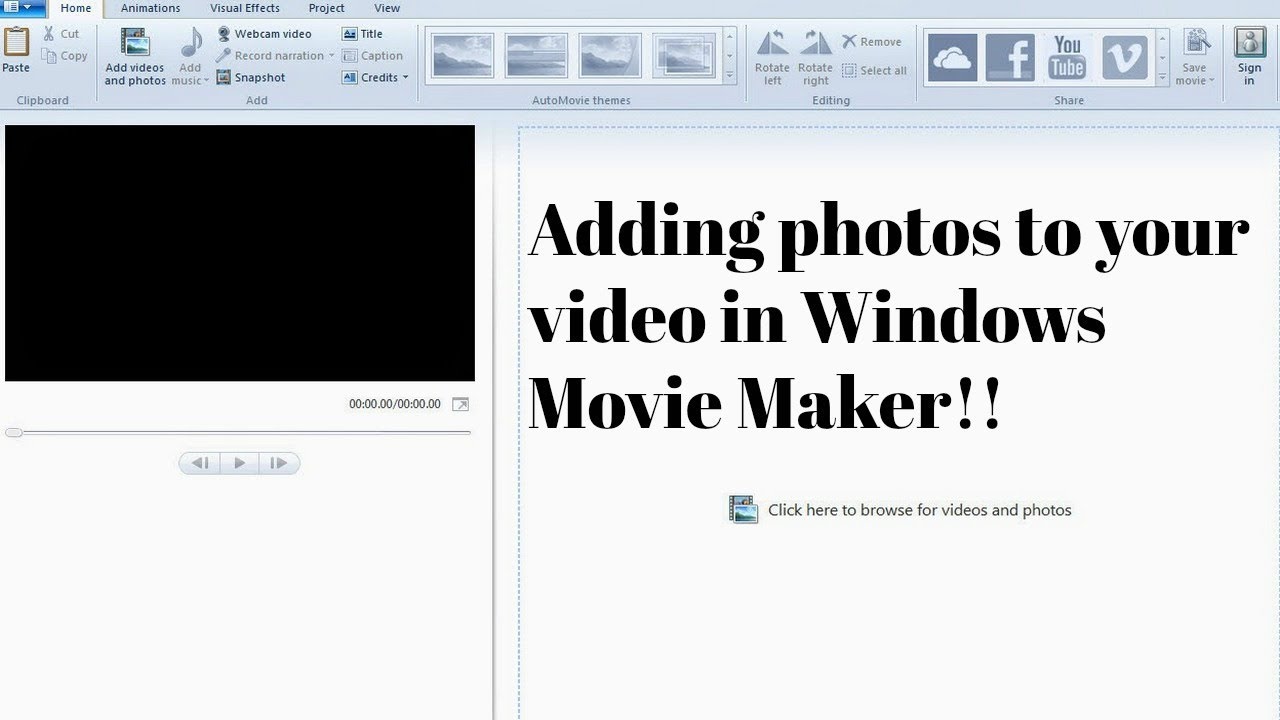This screenshot has height=720, width=1280.
Task: Click here to browse for videos and photos
Action: tap(900, 510)
